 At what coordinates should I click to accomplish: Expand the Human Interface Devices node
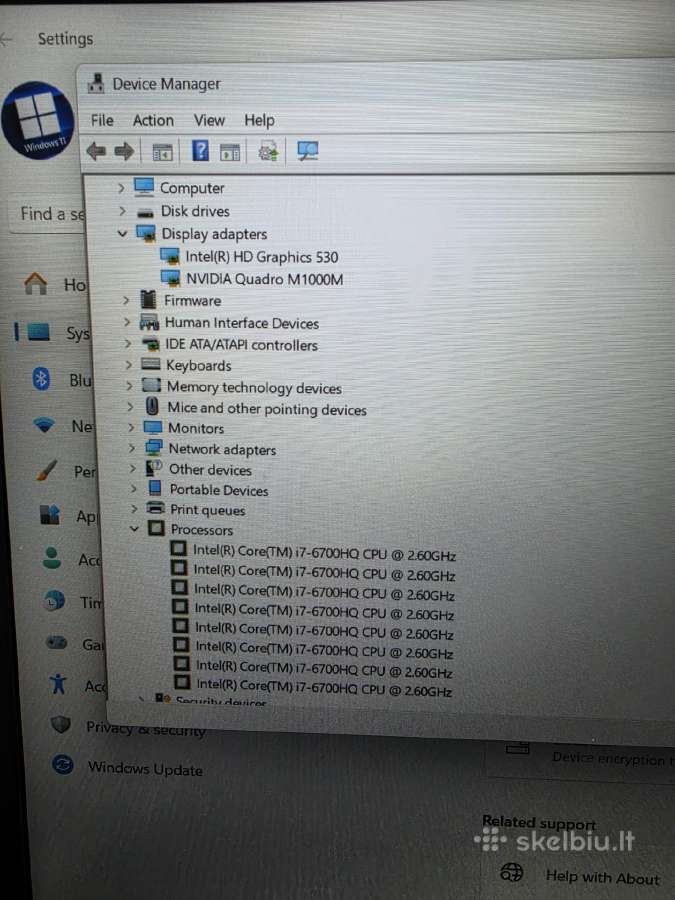click(x=127, y=322)
